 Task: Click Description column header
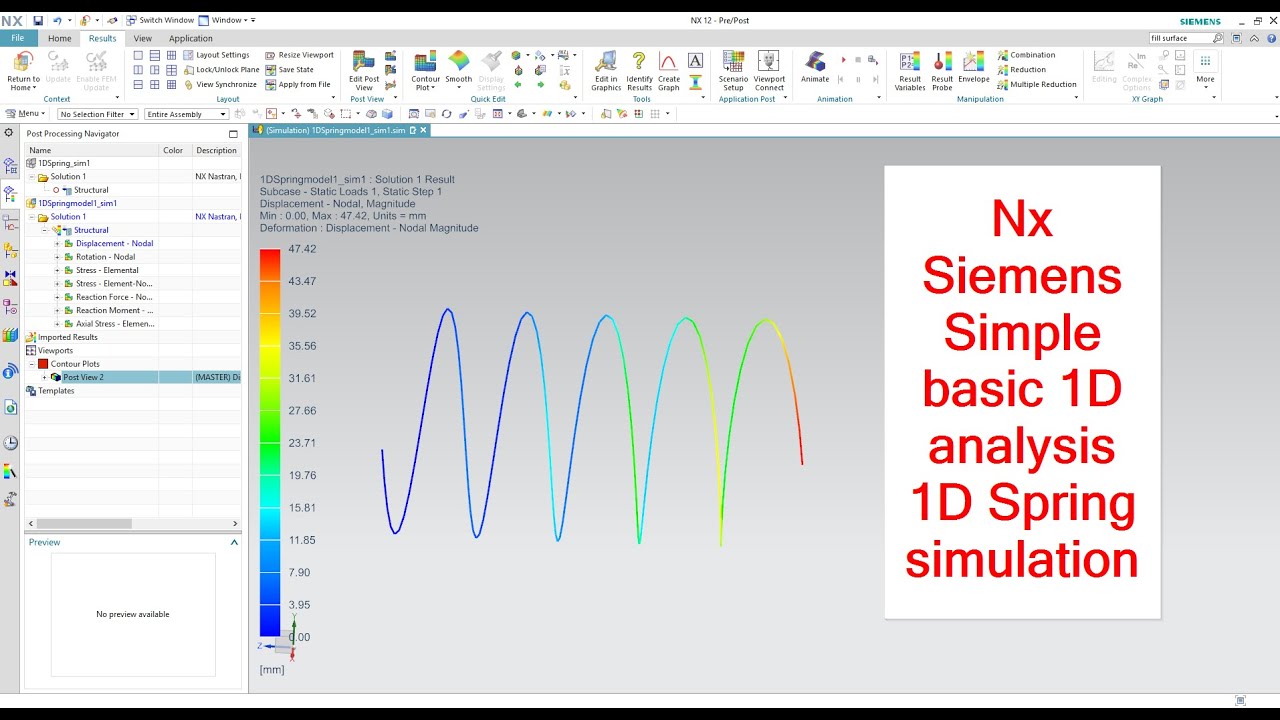click(x=217, y=150)
